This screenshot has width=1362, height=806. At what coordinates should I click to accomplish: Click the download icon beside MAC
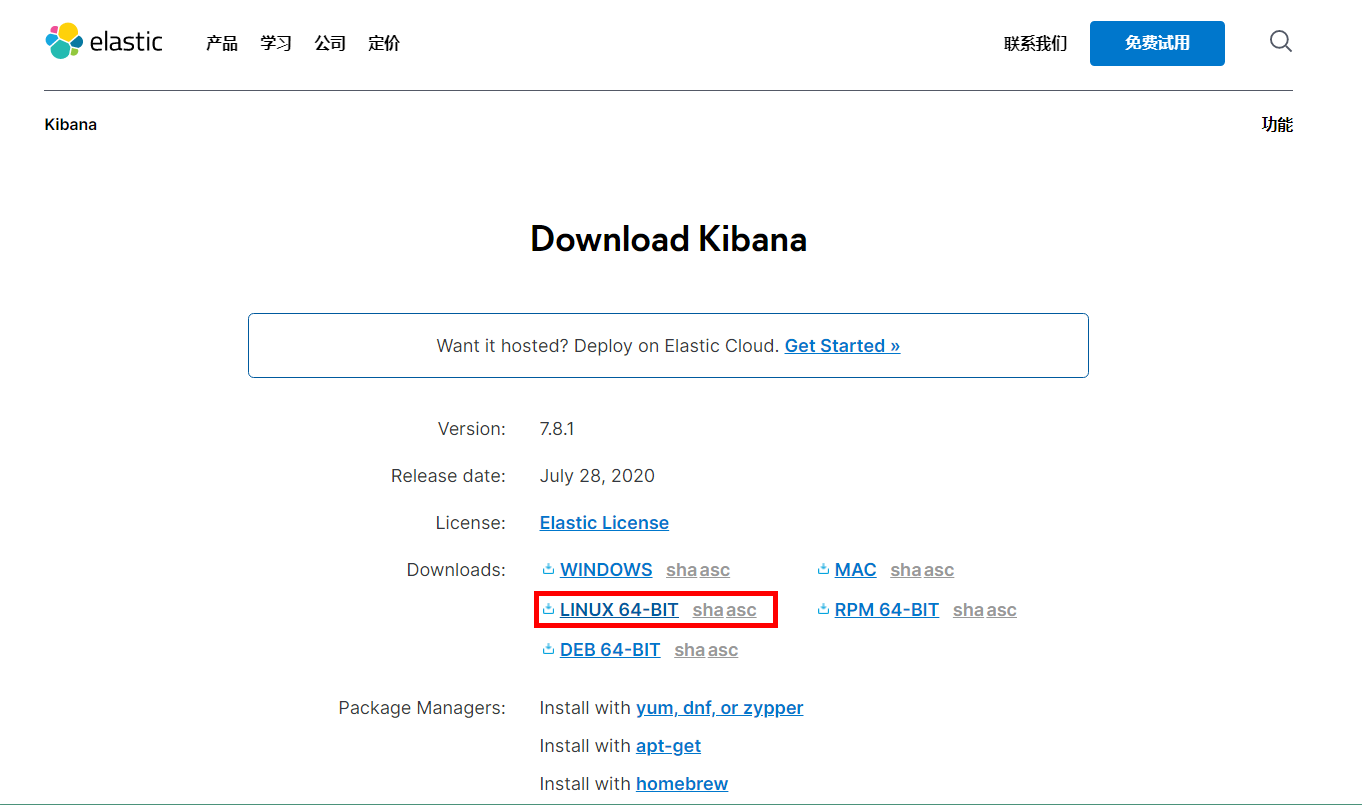click(823, 569)
